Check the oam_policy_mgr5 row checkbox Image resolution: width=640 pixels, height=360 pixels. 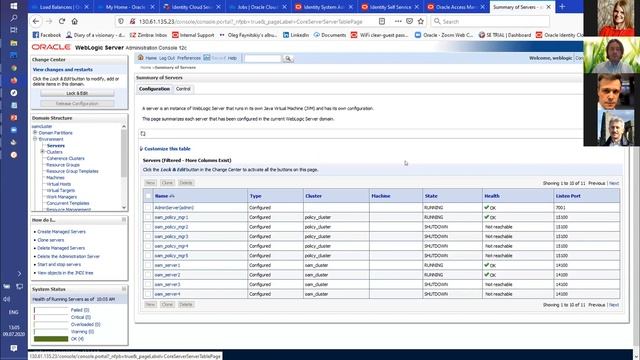pos(148,256)
